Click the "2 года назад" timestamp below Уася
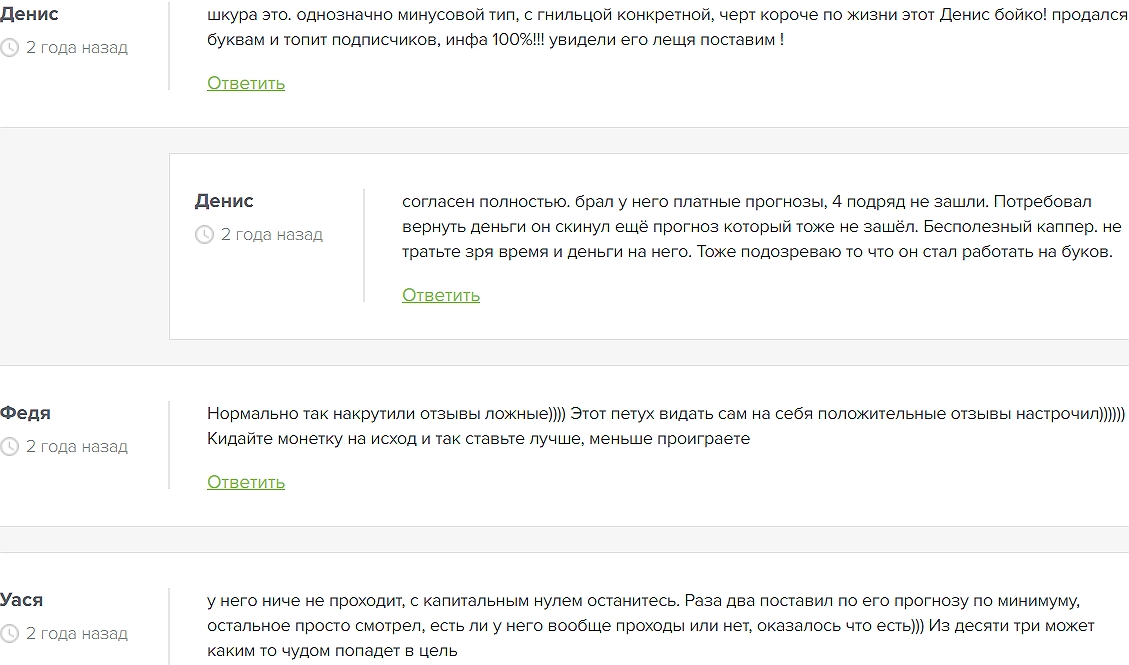This screenshot has height=665, width=1129. point(77,634)
